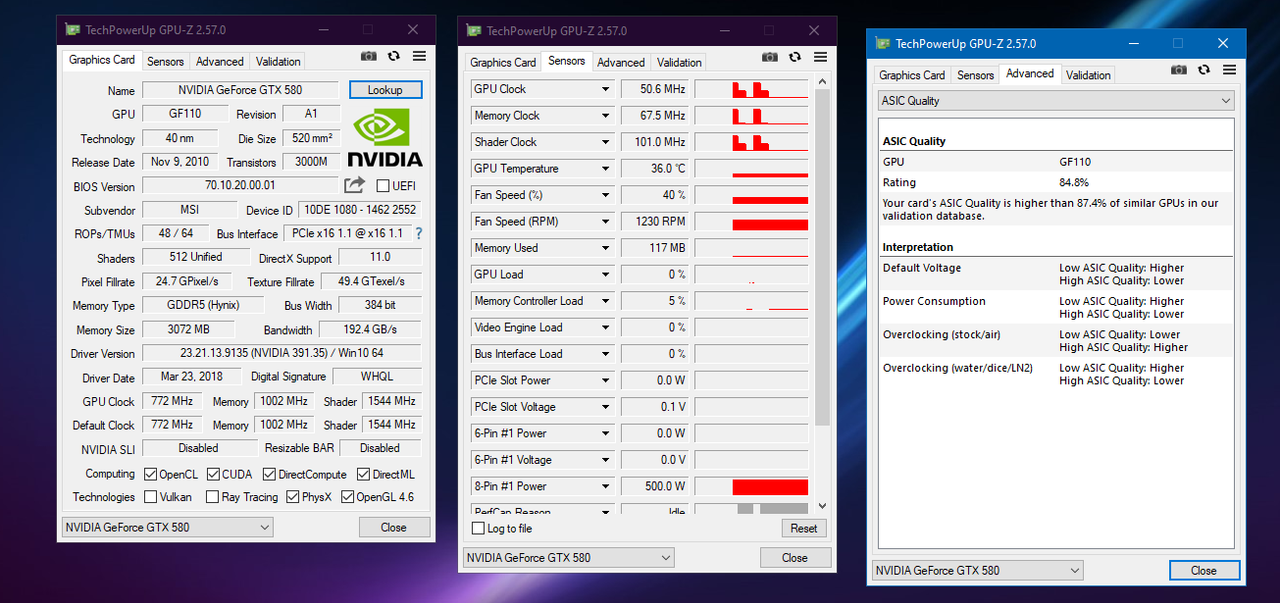
Task: Click the BIOS Version field 70.10.20.00.01
Action: (x=240, y=185)
